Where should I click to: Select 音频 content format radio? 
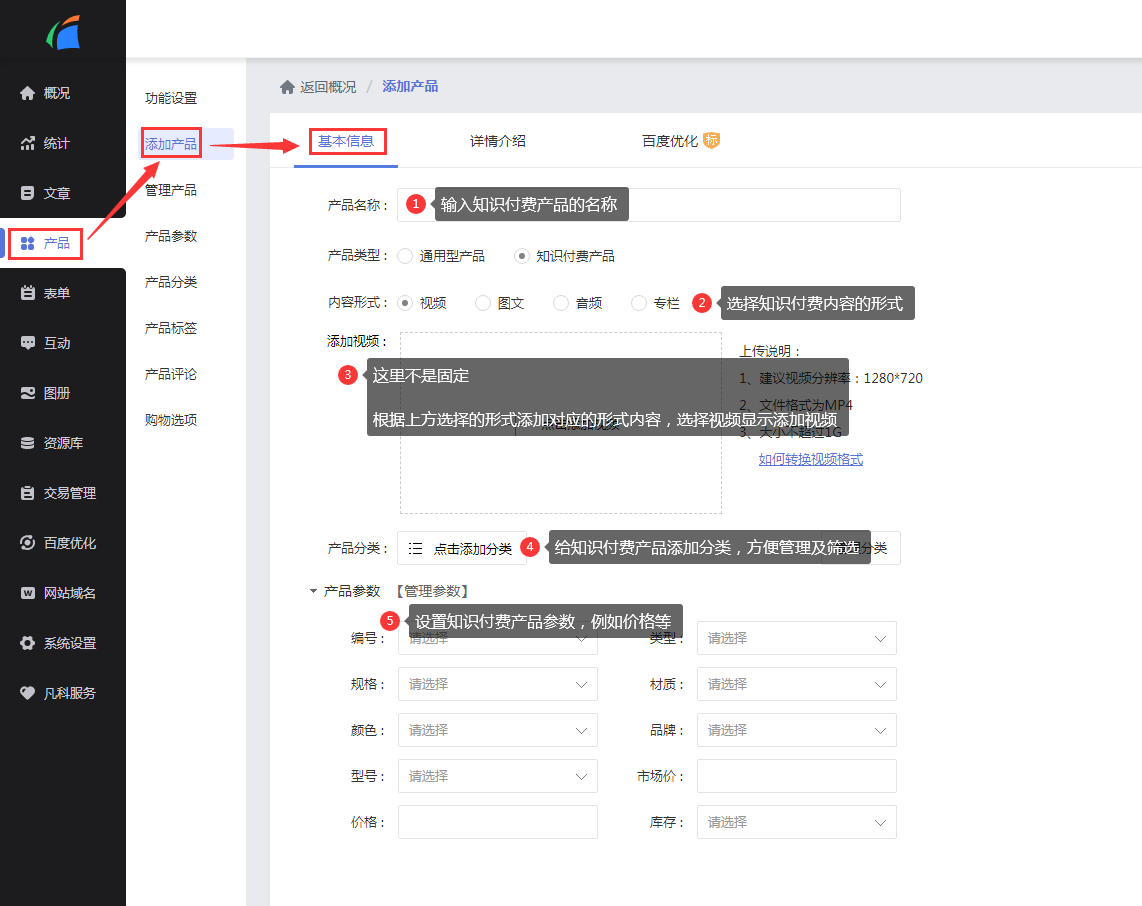[561, 303]
